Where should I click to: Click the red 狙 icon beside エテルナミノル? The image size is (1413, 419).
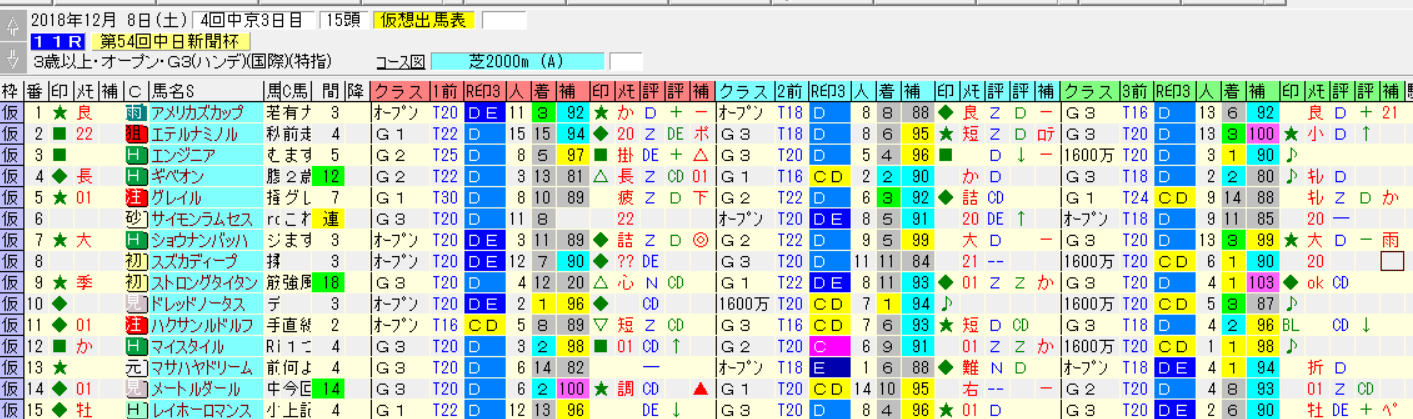[137, 133]
